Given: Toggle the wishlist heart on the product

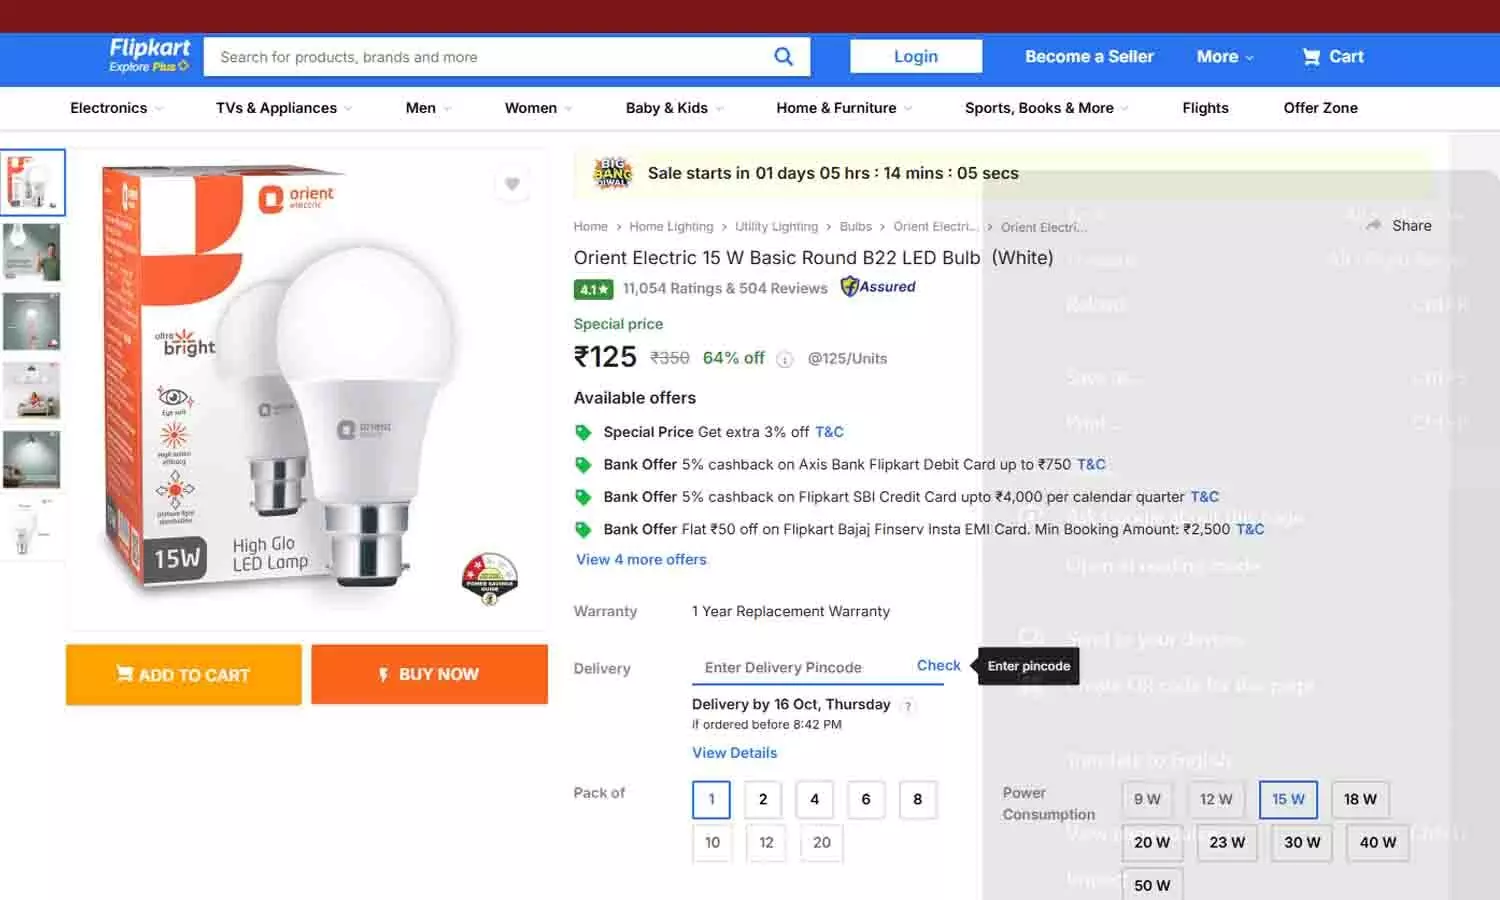Looking at the screenshot, I should pyautogui.click(x=512, y=184).
